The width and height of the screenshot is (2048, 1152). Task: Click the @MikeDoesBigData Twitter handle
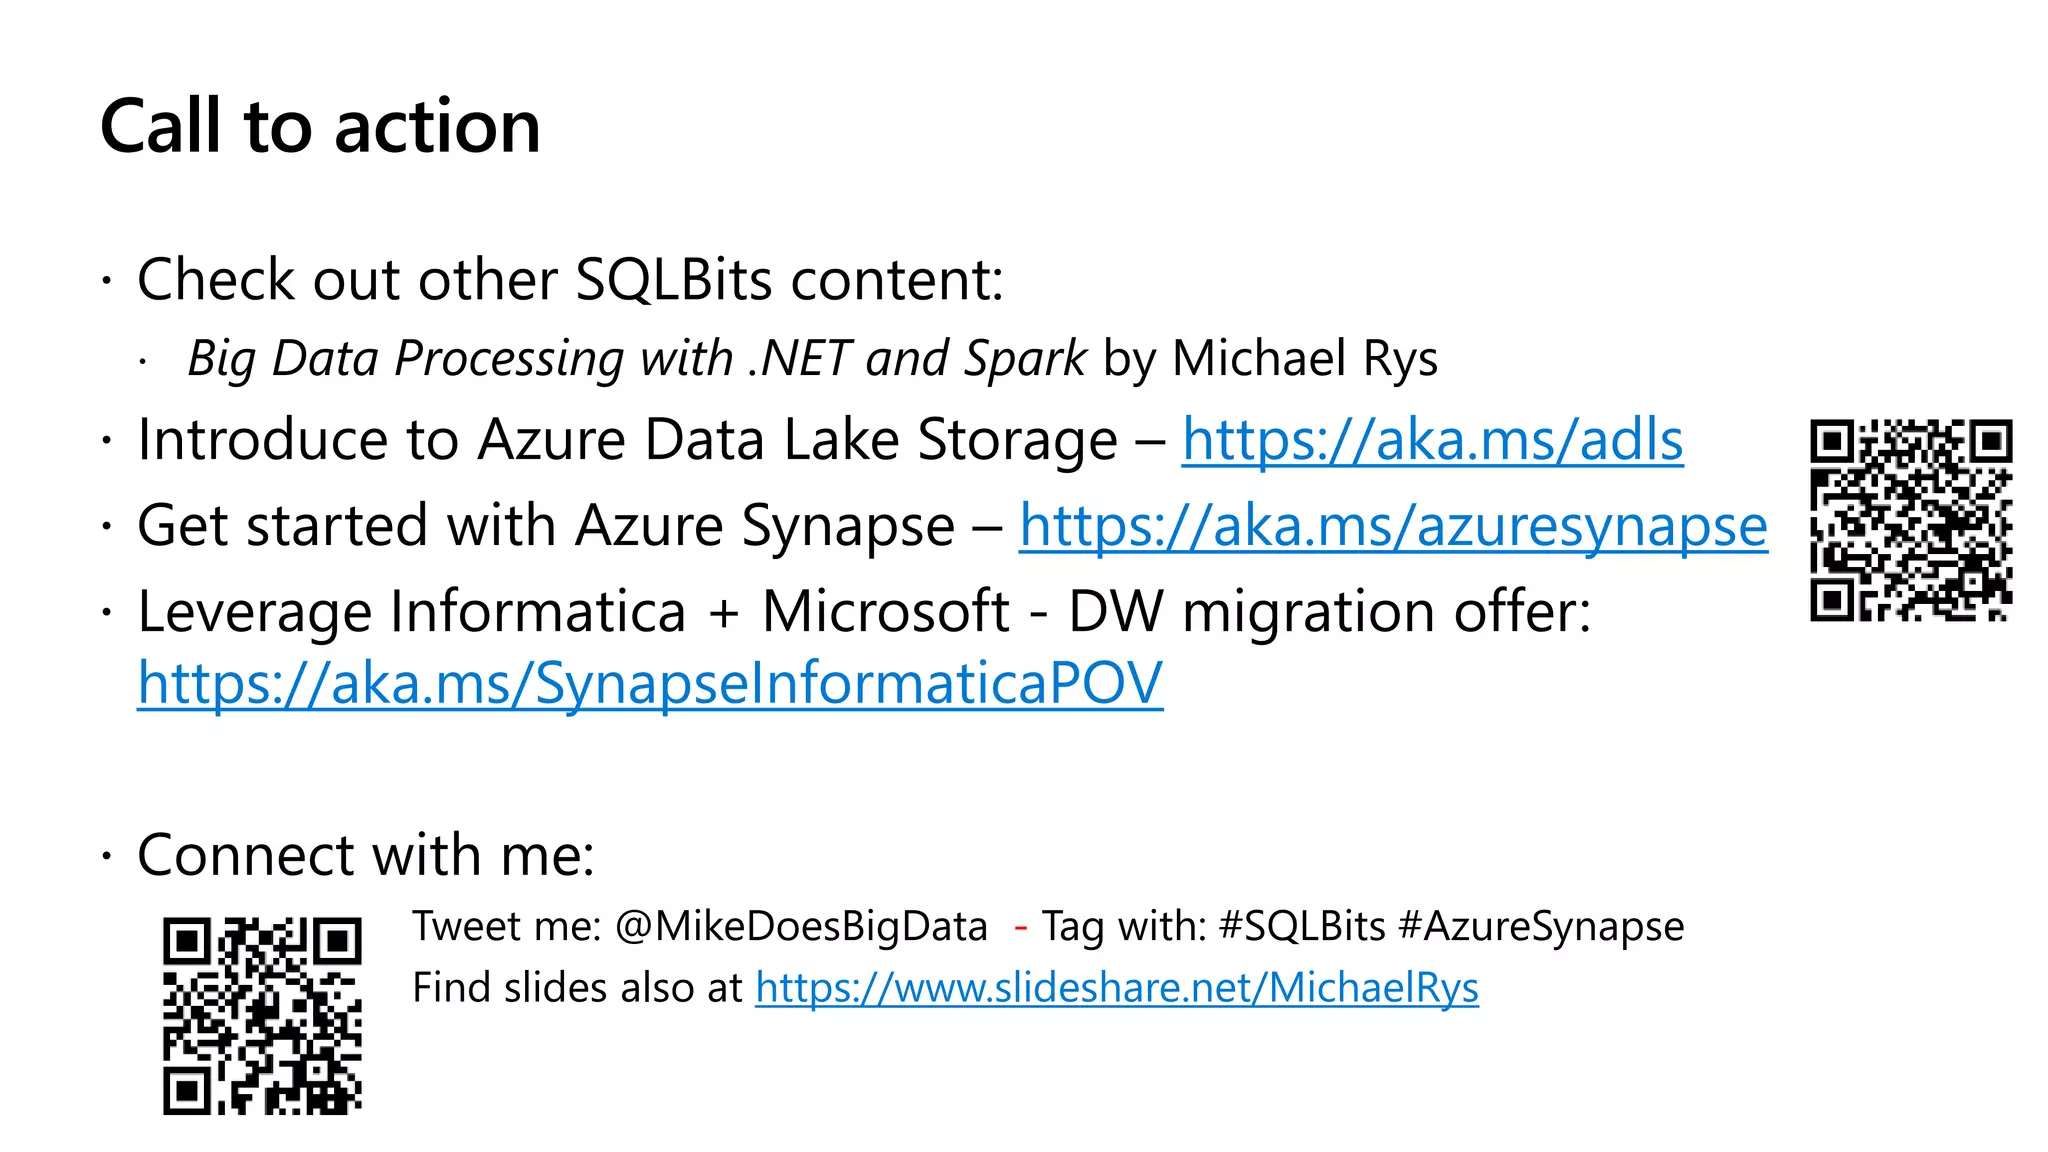(801, 927)
